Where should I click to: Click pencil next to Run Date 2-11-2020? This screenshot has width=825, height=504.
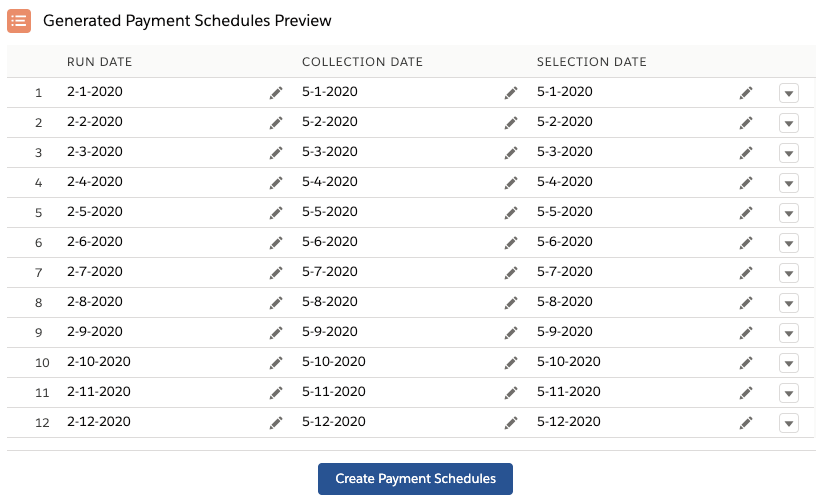point(276,393)
